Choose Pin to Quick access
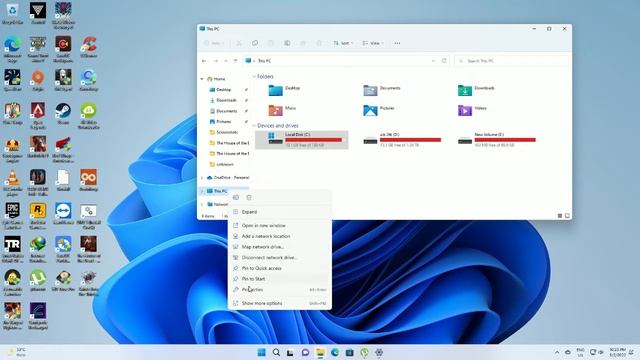The height and width of the screenshot is (360, 640). click(280, 268)
